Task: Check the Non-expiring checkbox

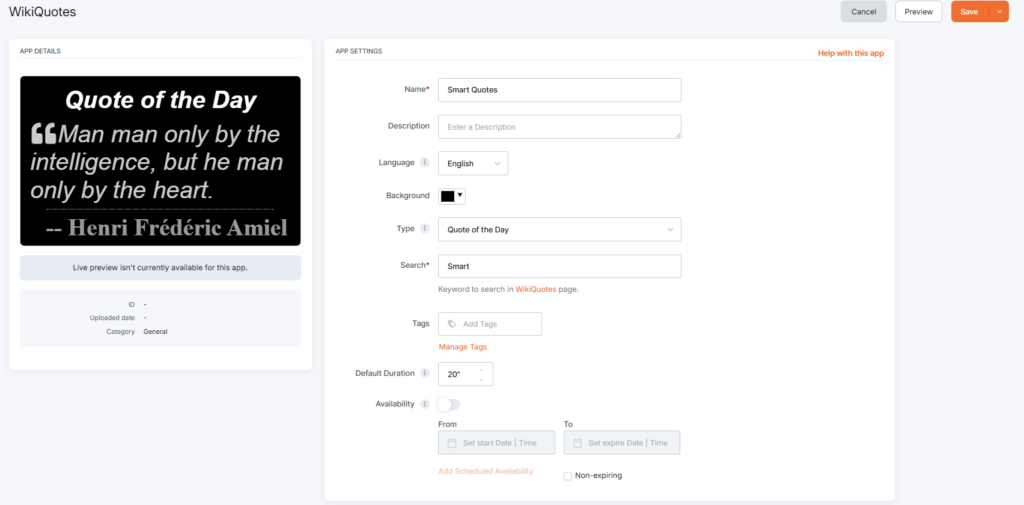Action: (568, 476)
